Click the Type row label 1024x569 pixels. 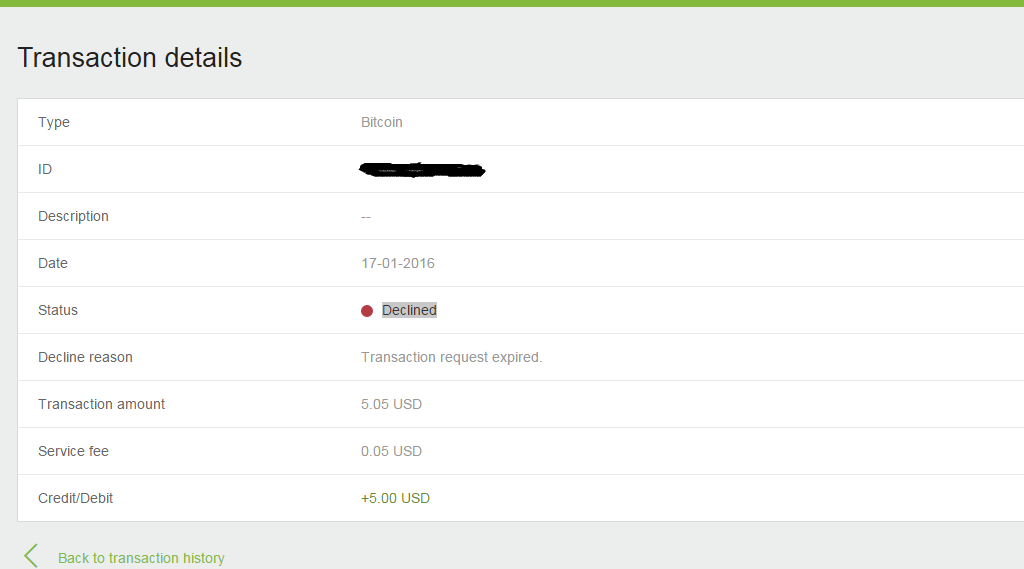point(54,123)
